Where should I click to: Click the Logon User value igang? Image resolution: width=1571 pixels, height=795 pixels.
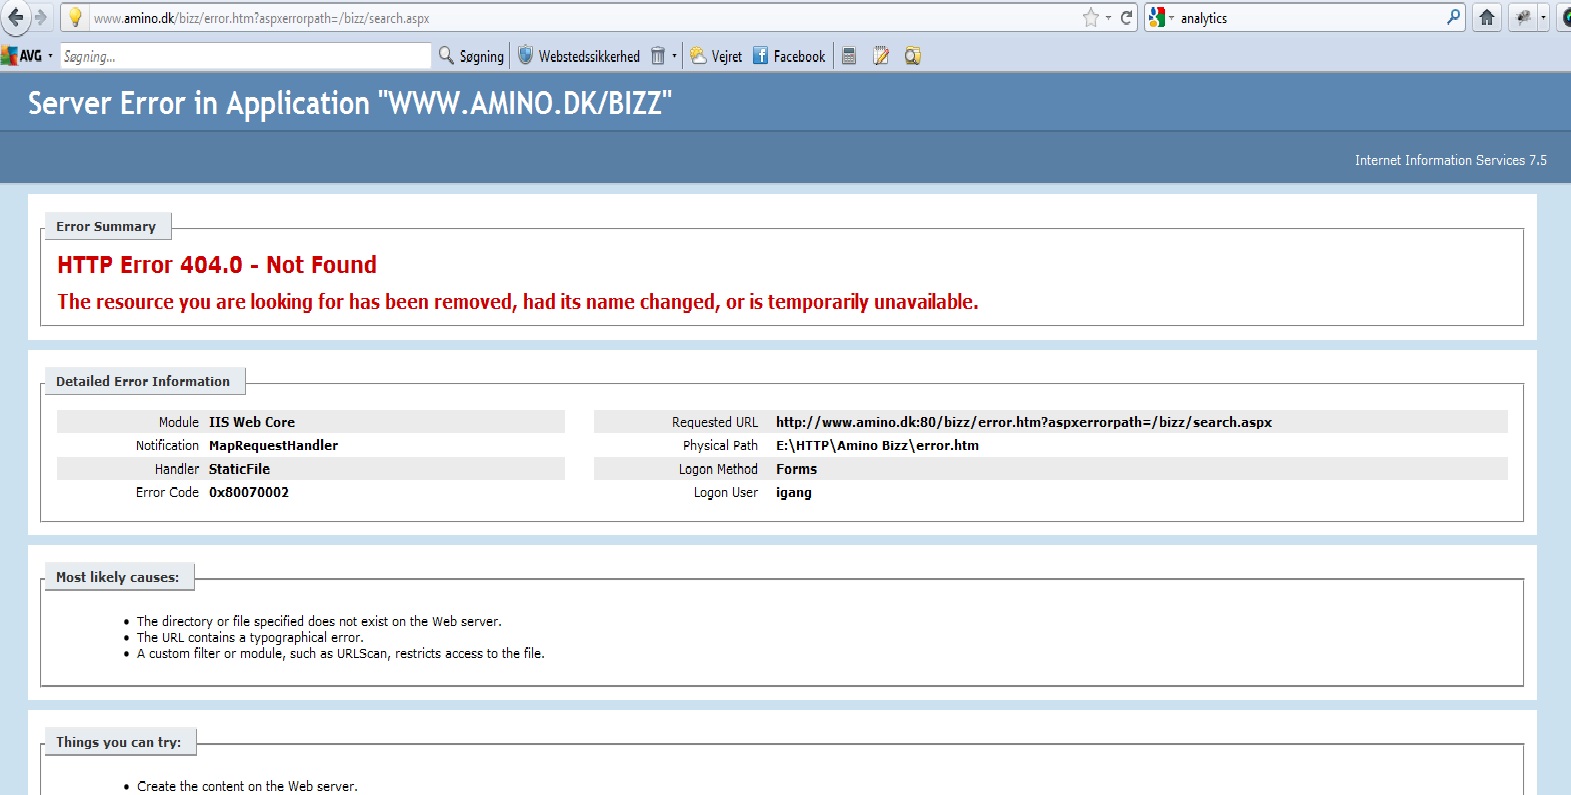tap(794, 492)
